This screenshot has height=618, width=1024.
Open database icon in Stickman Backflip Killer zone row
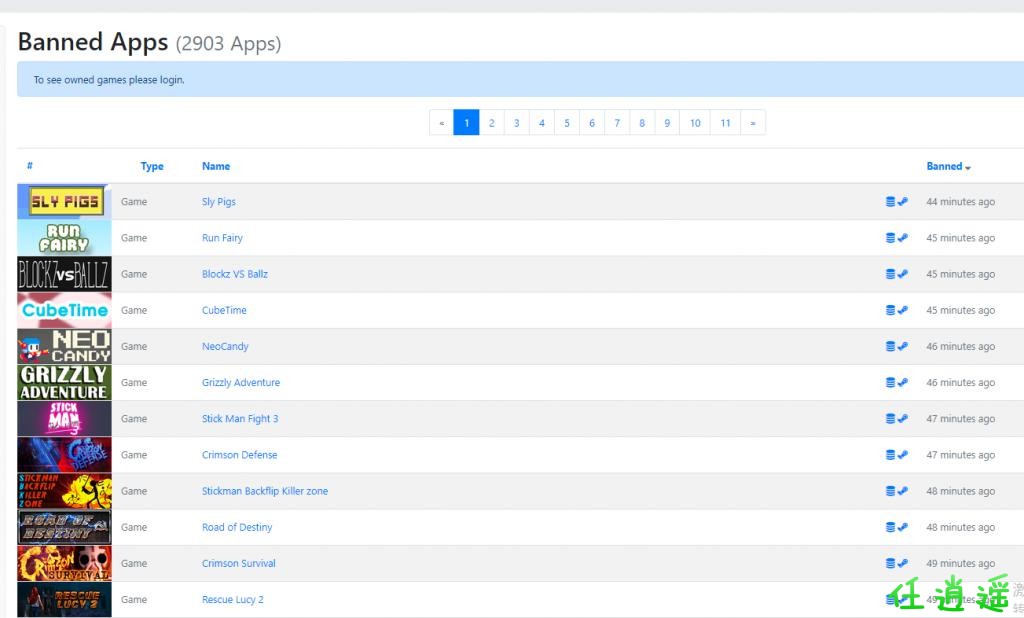(890, 491)
